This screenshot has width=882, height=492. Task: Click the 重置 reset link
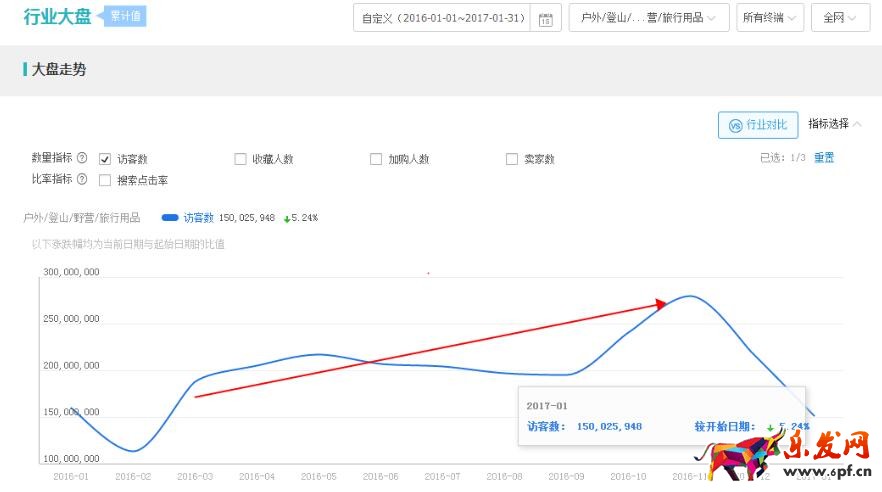824,157
